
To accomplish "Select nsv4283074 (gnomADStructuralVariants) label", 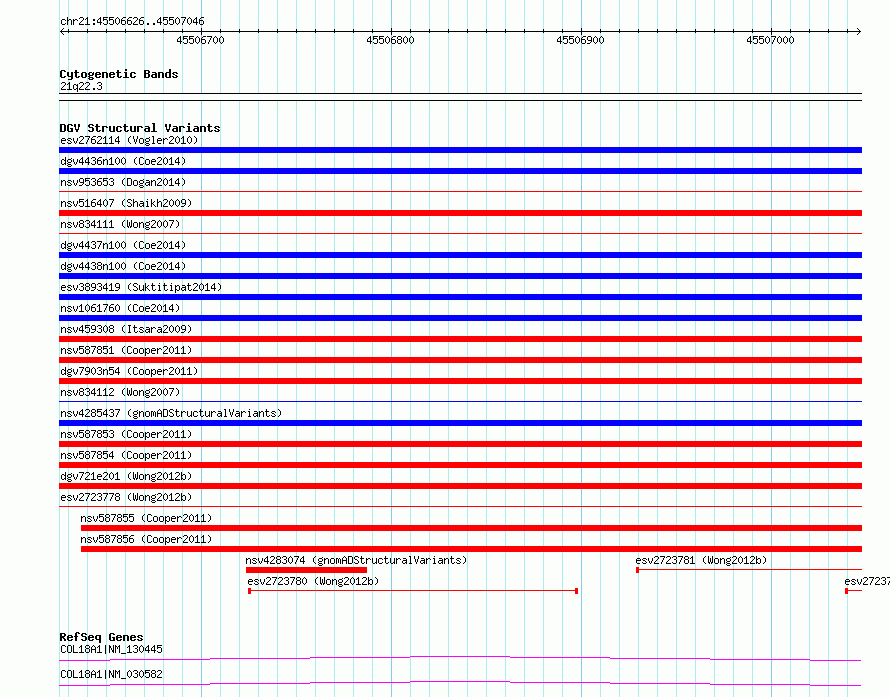I will pos(356,560).
